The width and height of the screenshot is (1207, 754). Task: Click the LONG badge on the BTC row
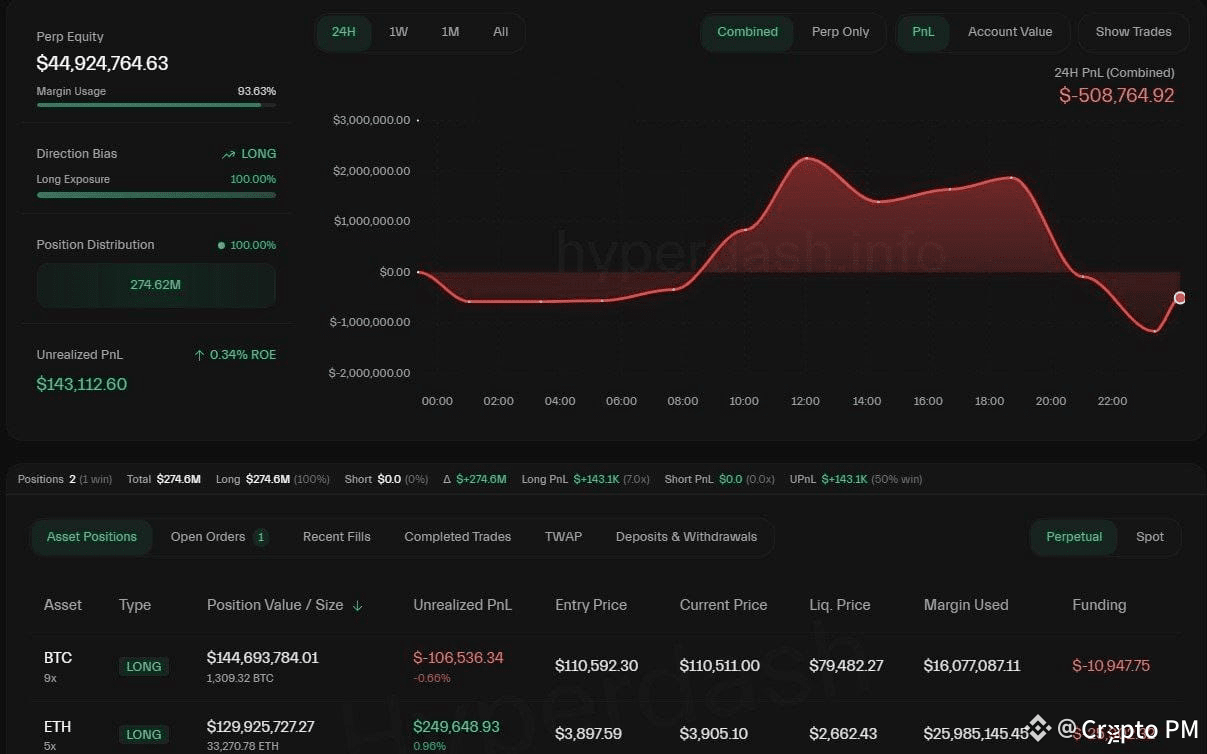(x=143, y=666)
